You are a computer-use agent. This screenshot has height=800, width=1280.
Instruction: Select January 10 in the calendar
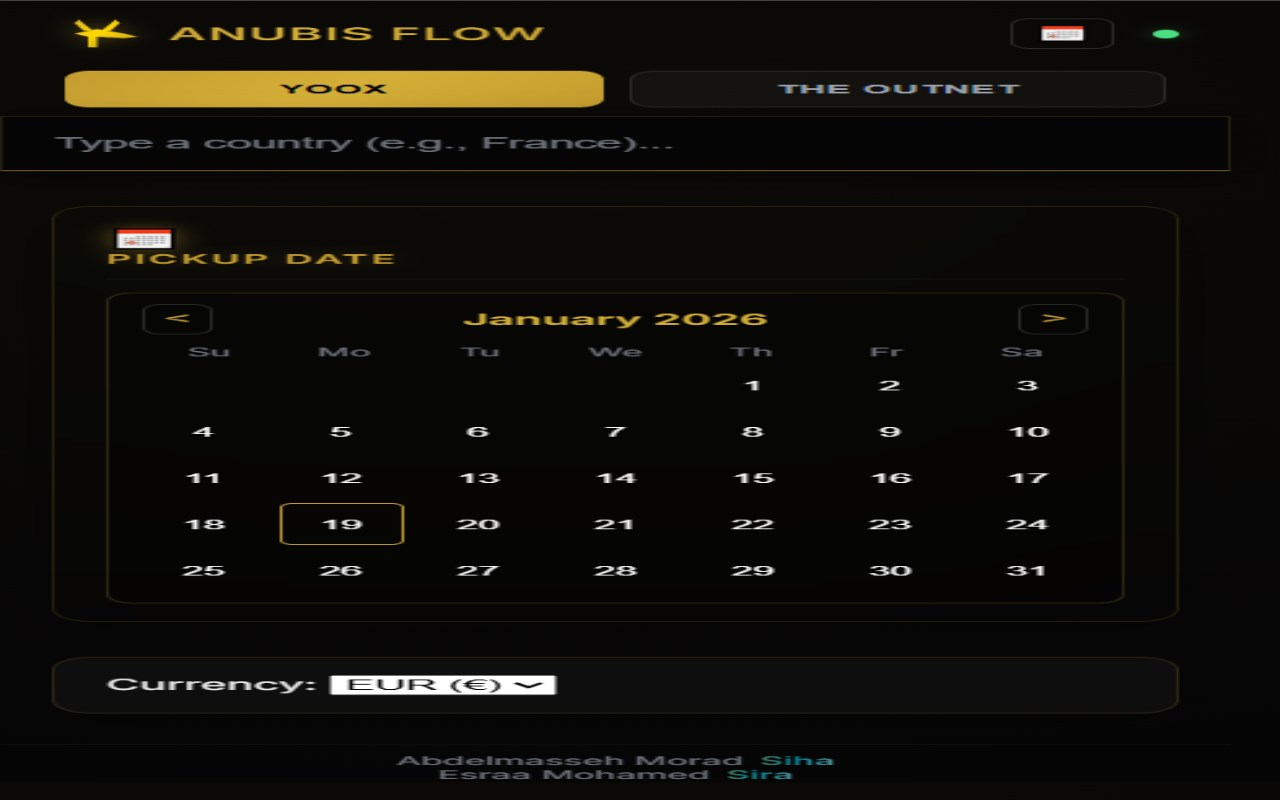[1027, 431]
